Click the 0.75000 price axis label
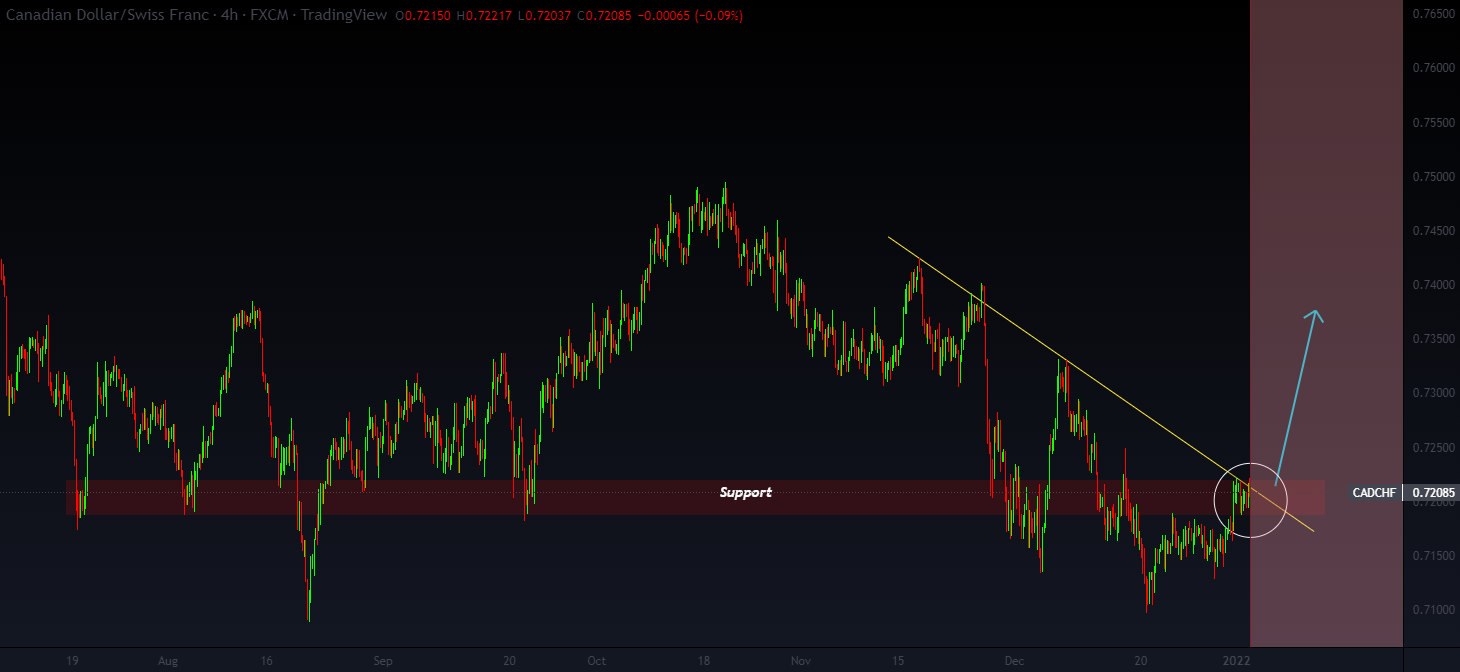Image resolution: width=1460 pixels, height=672 pixels. point(1433,177)
